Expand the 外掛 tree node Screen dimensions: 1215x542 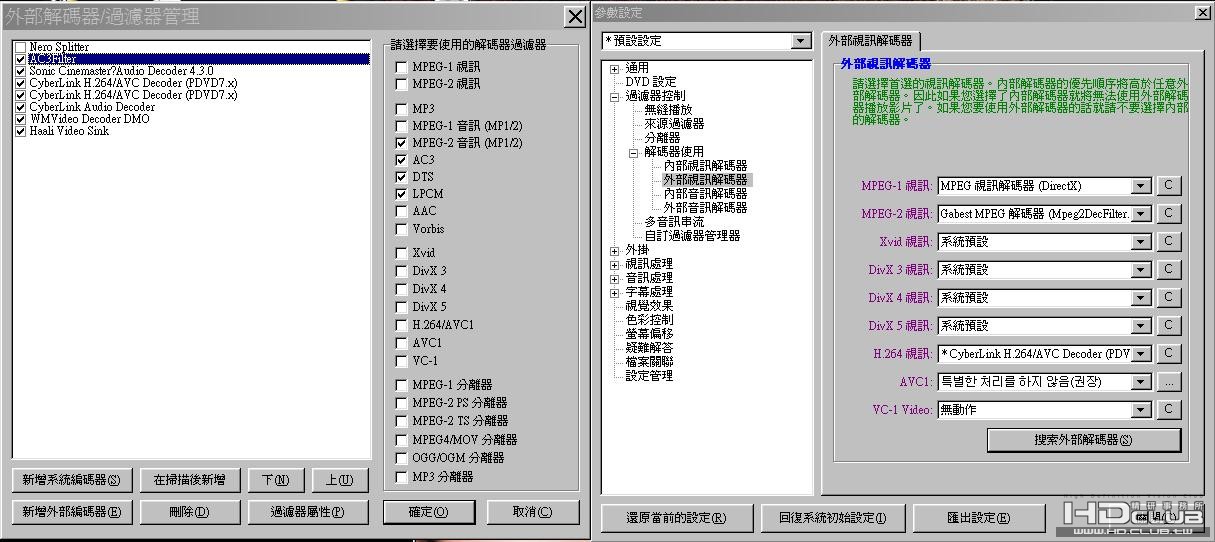click(615, 250)
